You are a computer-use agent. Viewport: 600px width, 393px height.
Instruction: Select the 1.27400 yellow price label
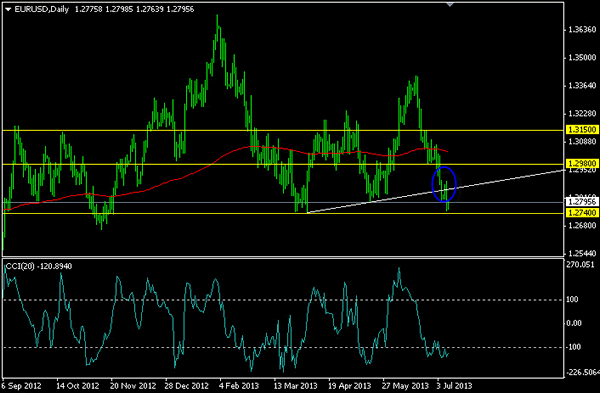(581, 213)
